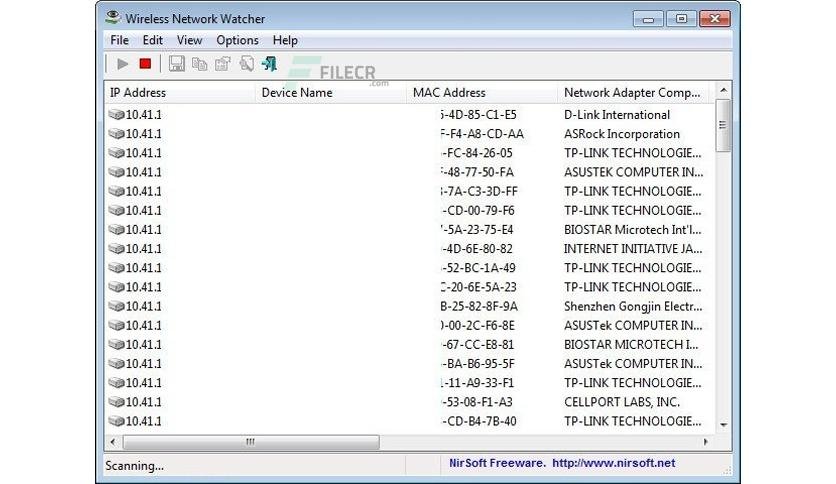Copy selected items using the toolbar icon
The height and width of the screenshot is (484, 836).
(x=199, y=64)
